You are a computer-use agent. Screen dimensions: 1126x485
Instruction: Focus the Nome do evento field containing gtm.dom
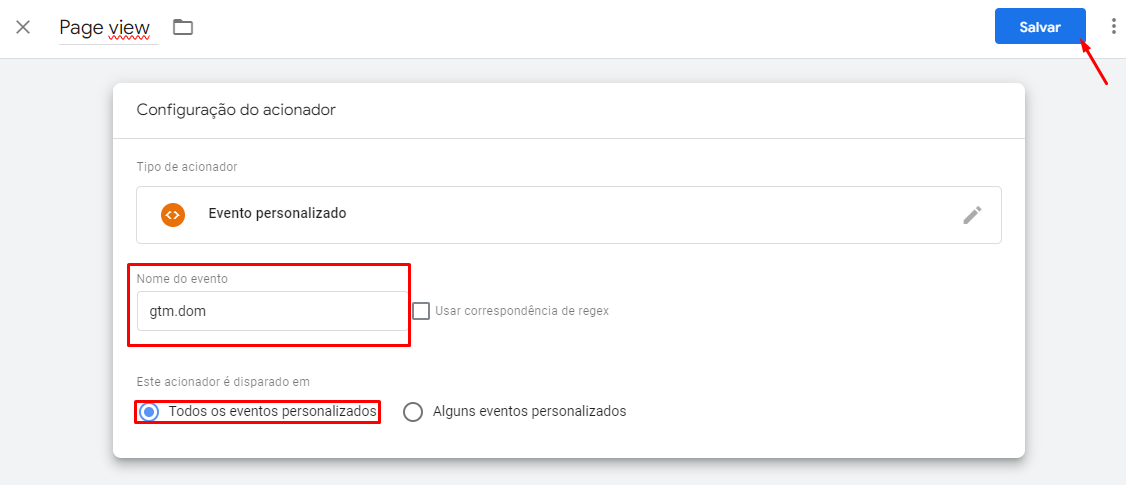[271, 311]
